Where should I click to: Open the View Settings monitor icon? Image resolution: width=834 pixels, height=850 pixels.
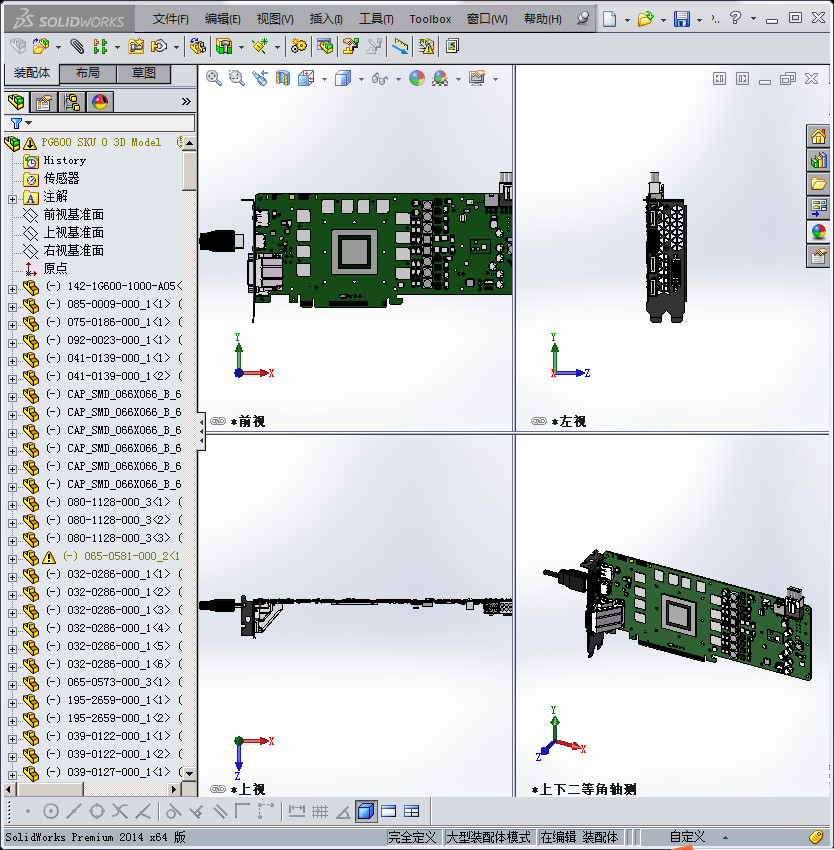[477, 79]
